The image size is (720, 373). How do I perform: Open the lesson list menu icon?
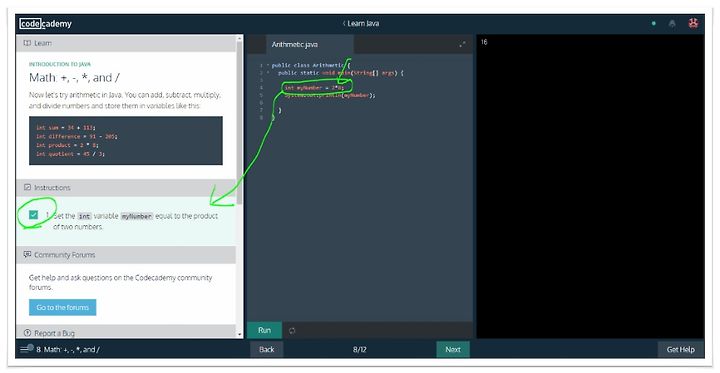26,349
